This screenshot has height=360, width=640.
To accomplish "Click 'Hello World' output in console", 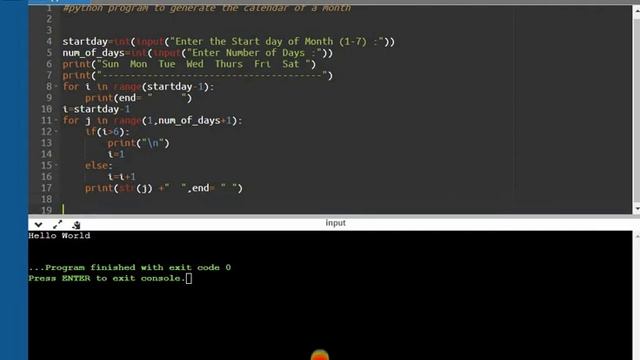I will pyautogui.click(x=59, y=236).
